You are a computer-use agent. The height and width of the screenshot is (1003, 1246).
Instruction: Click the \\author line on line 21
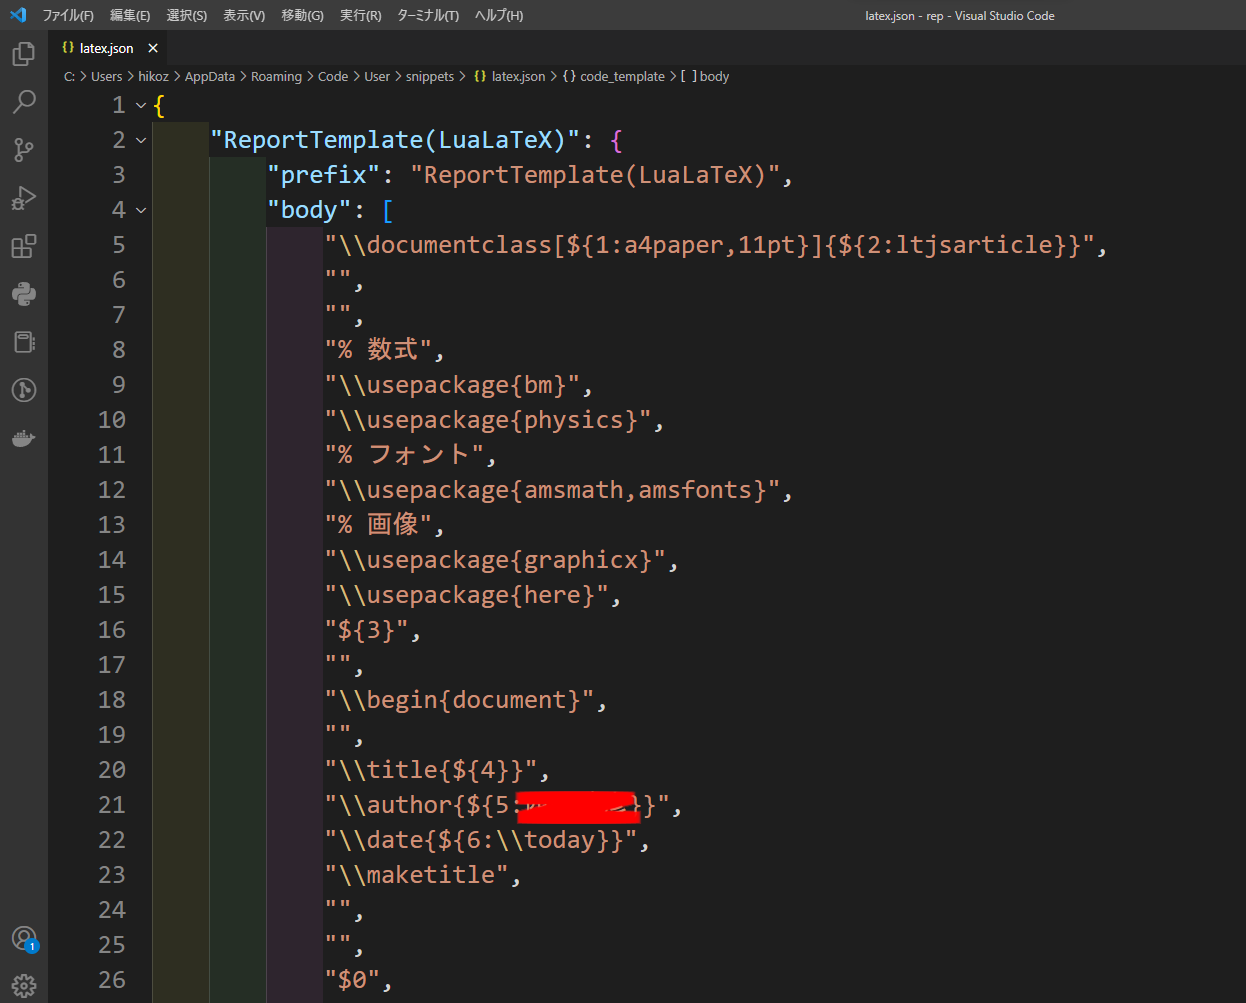pos(497,805)
